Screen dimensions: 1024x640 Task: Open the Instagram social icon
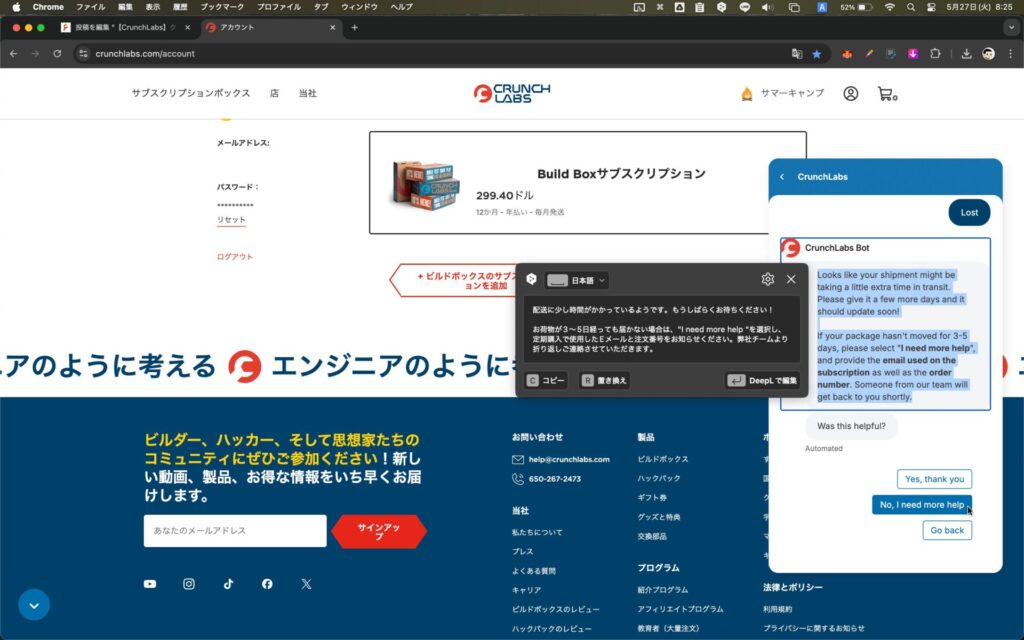pyautogui.click(x=189, y=584)
